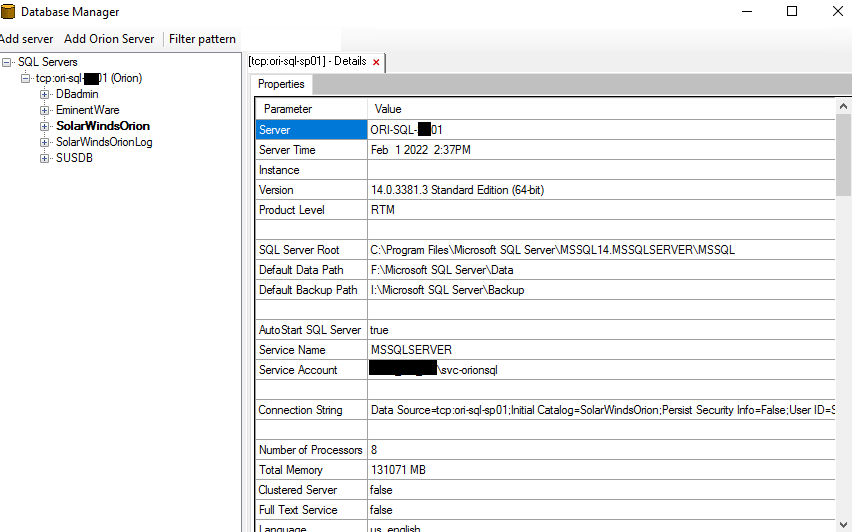
Task: Collapse the SQL Servers root node
Action: pos(7,62)
